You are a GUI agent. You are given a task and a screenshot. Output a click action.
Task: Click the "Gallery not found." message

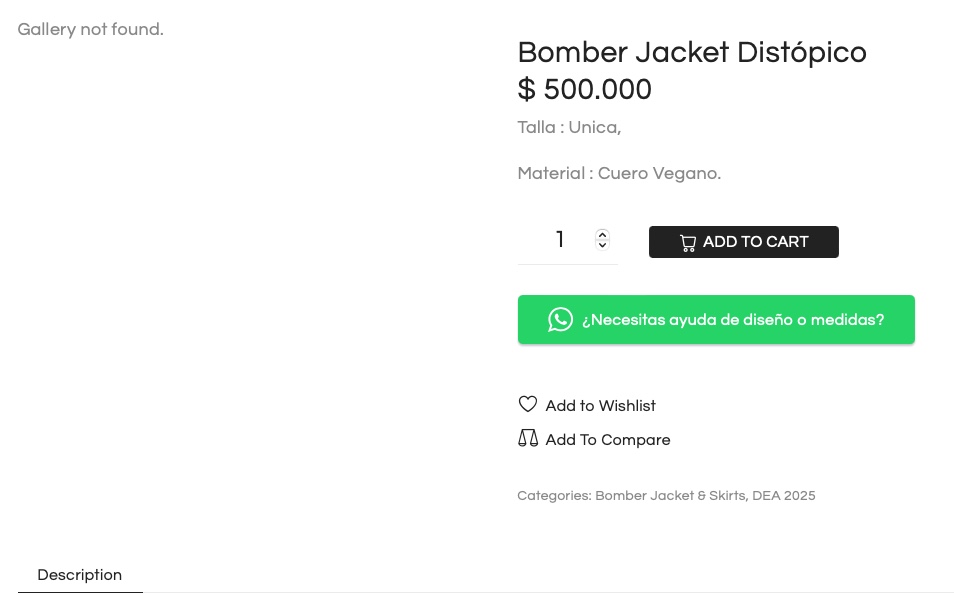click(x=90, y=30)
